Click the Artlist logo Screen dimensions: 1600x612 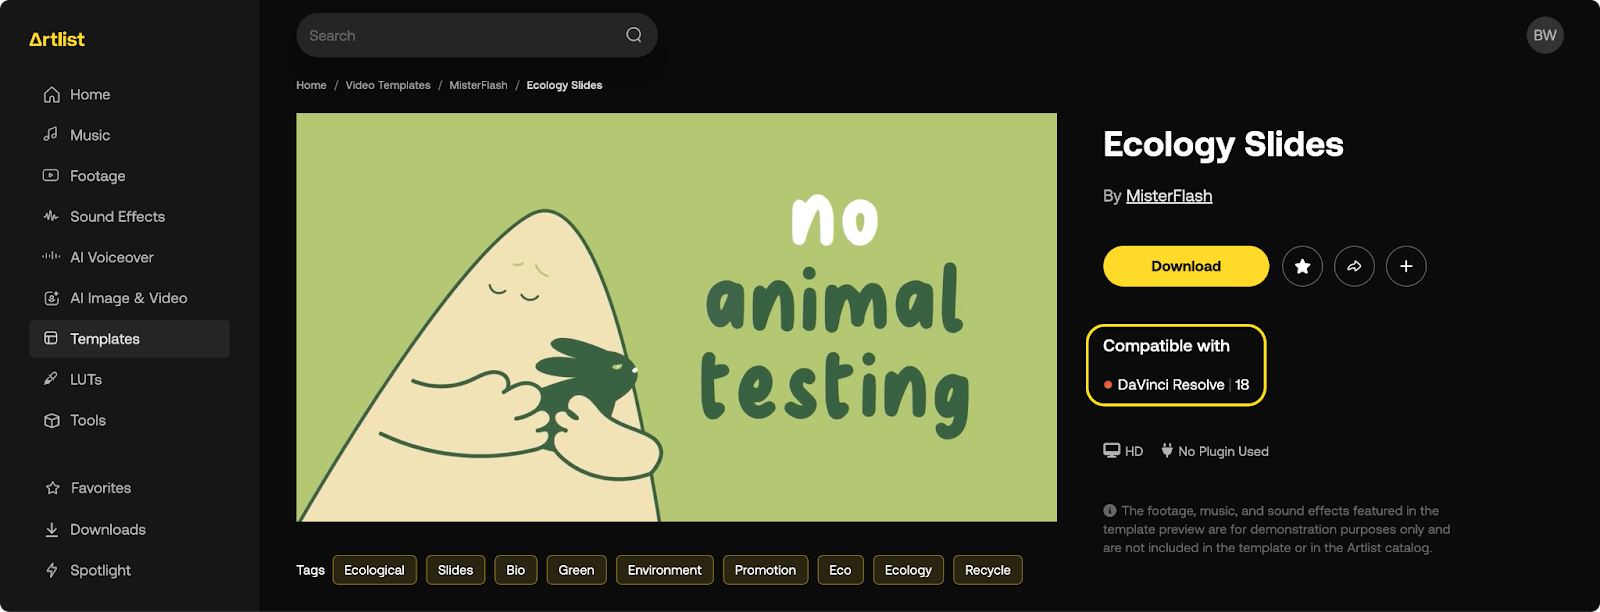point(57,39)
